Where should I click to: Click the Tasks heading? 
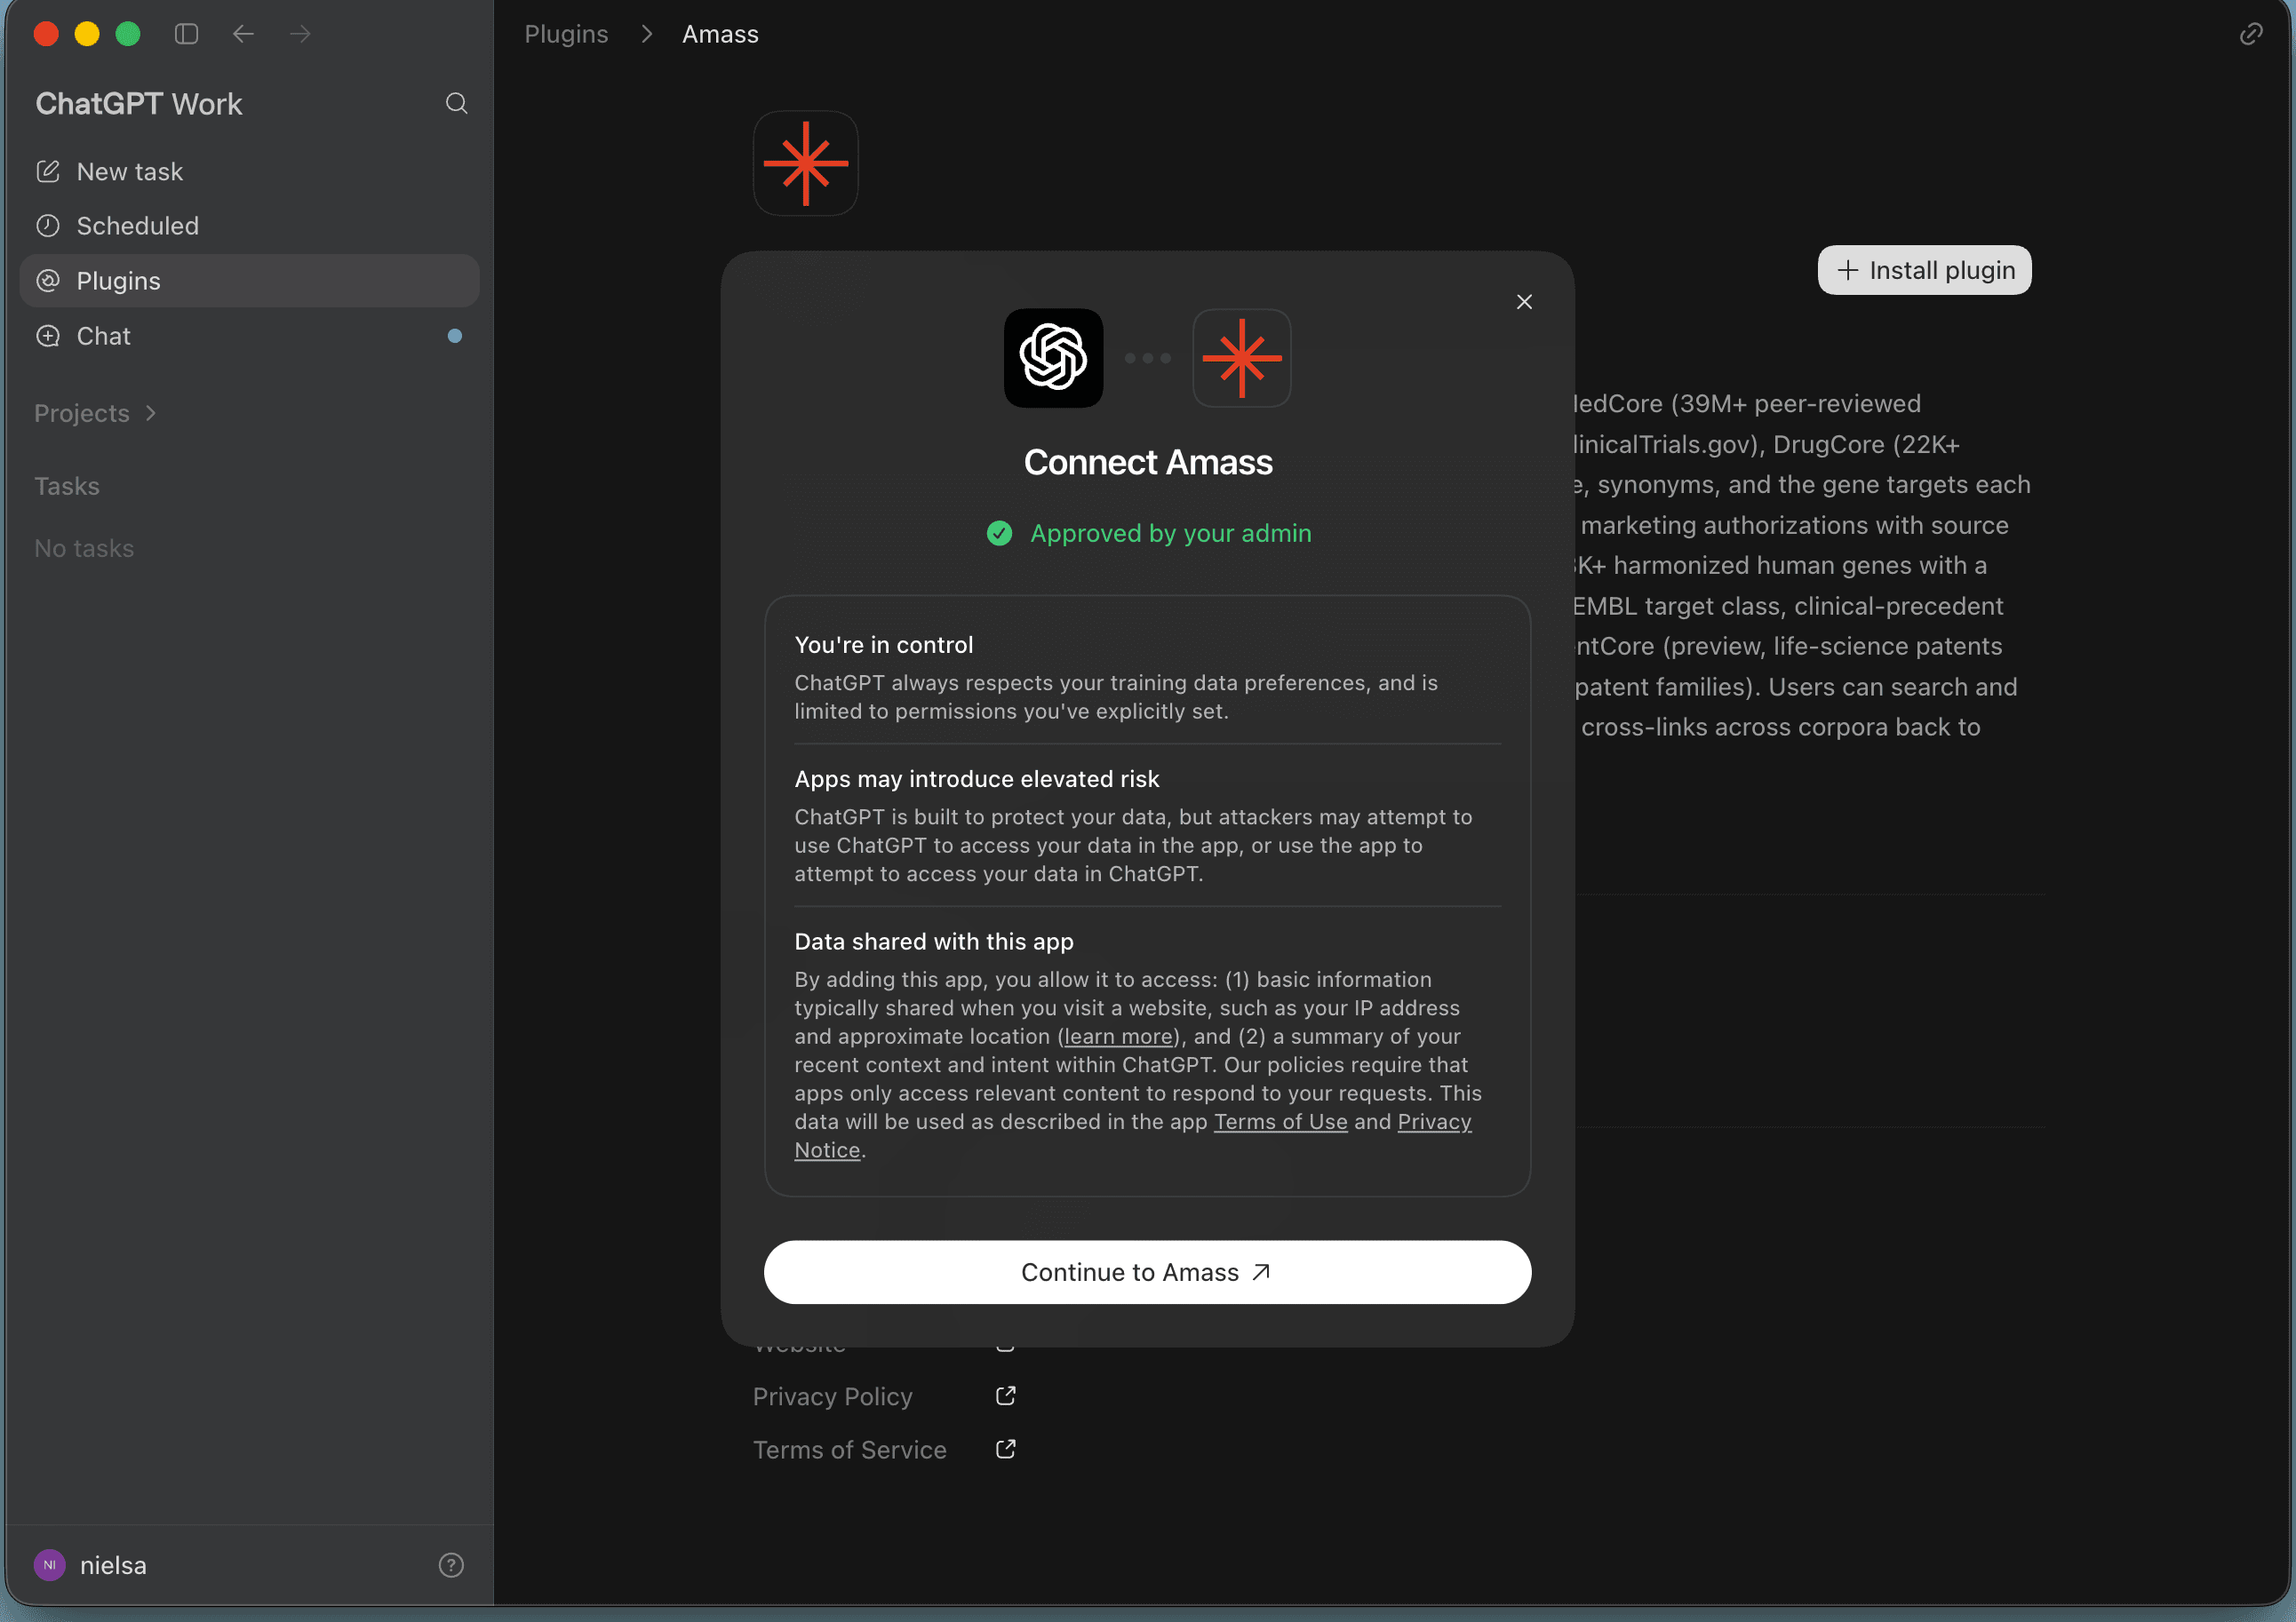coord(67,486)
